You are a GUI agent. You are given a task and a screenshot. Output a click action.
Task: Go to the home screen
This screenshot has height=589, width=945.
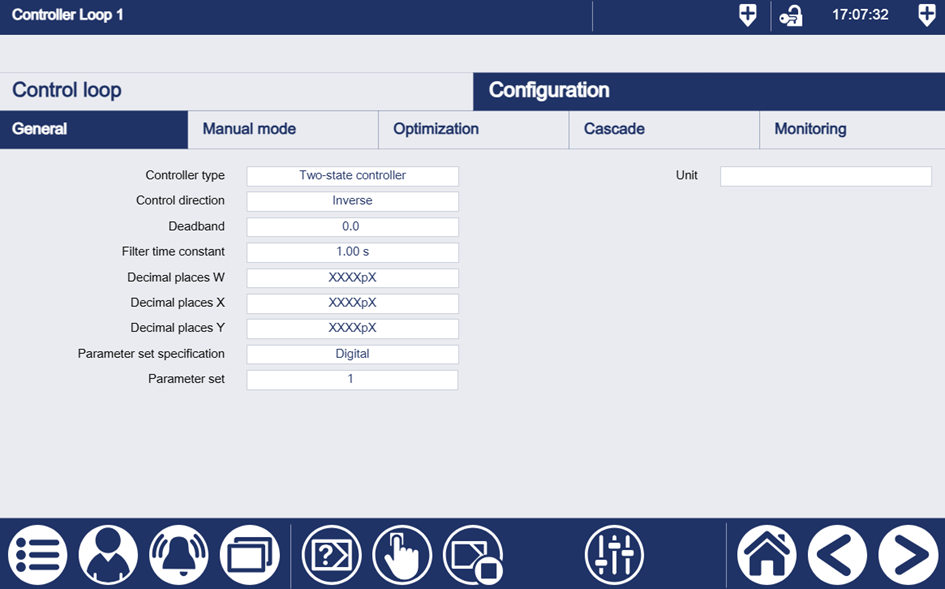(767, 555)
